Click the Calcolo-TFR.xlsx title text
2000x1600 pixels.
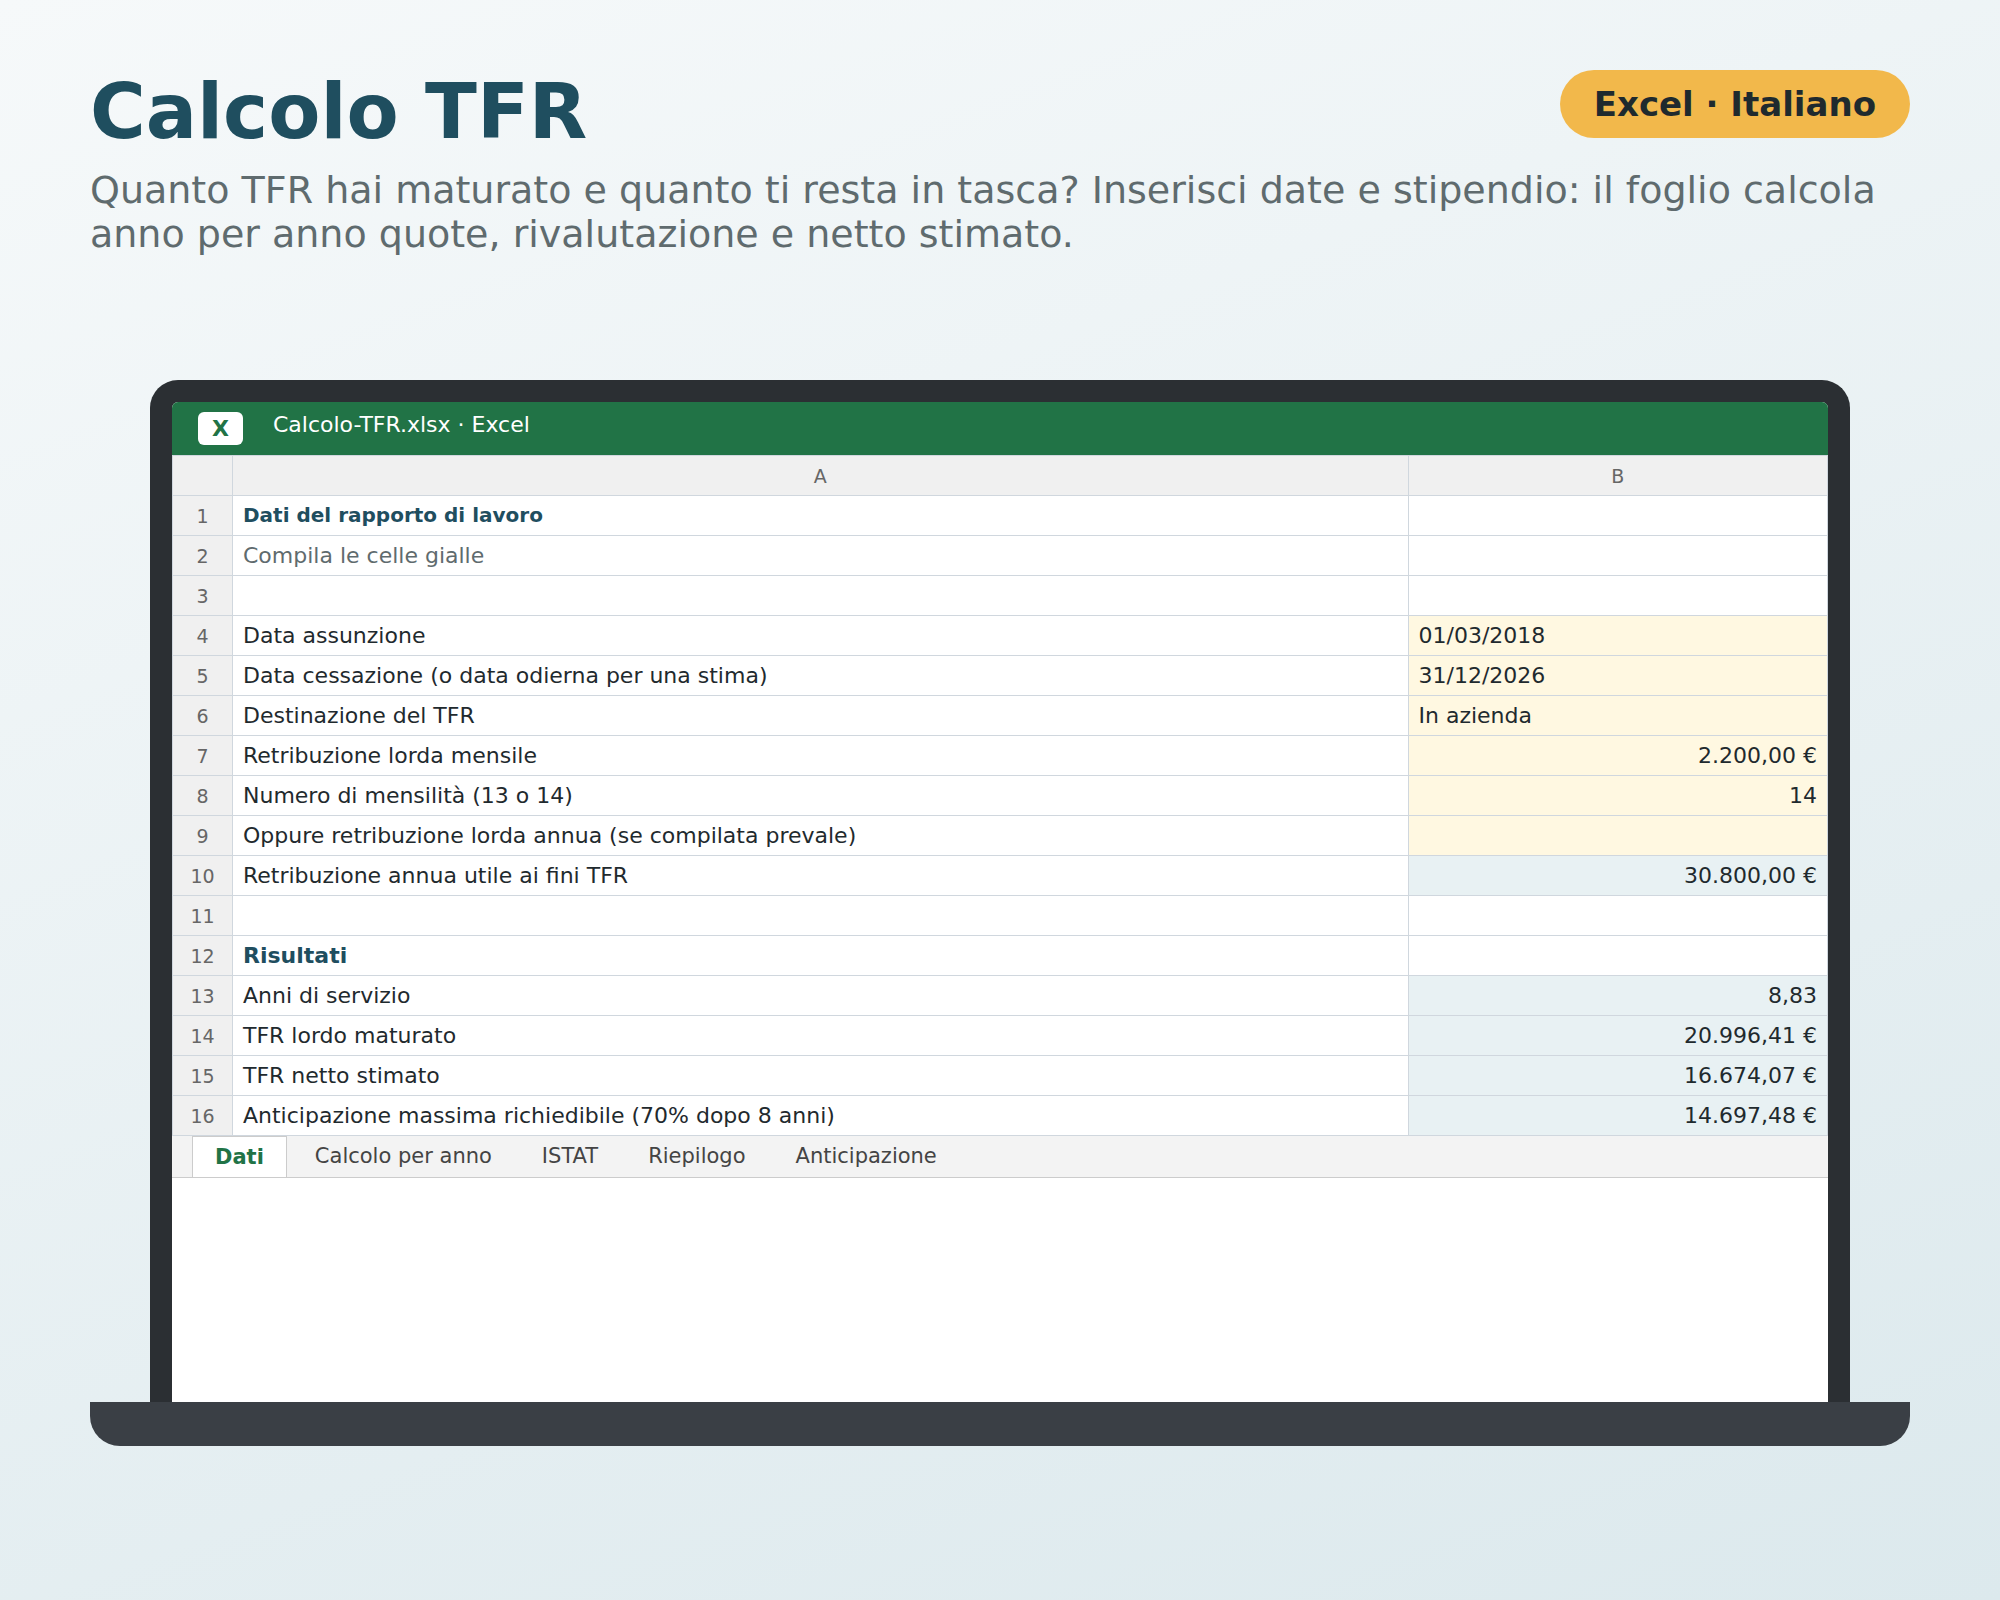pos(401,425)
